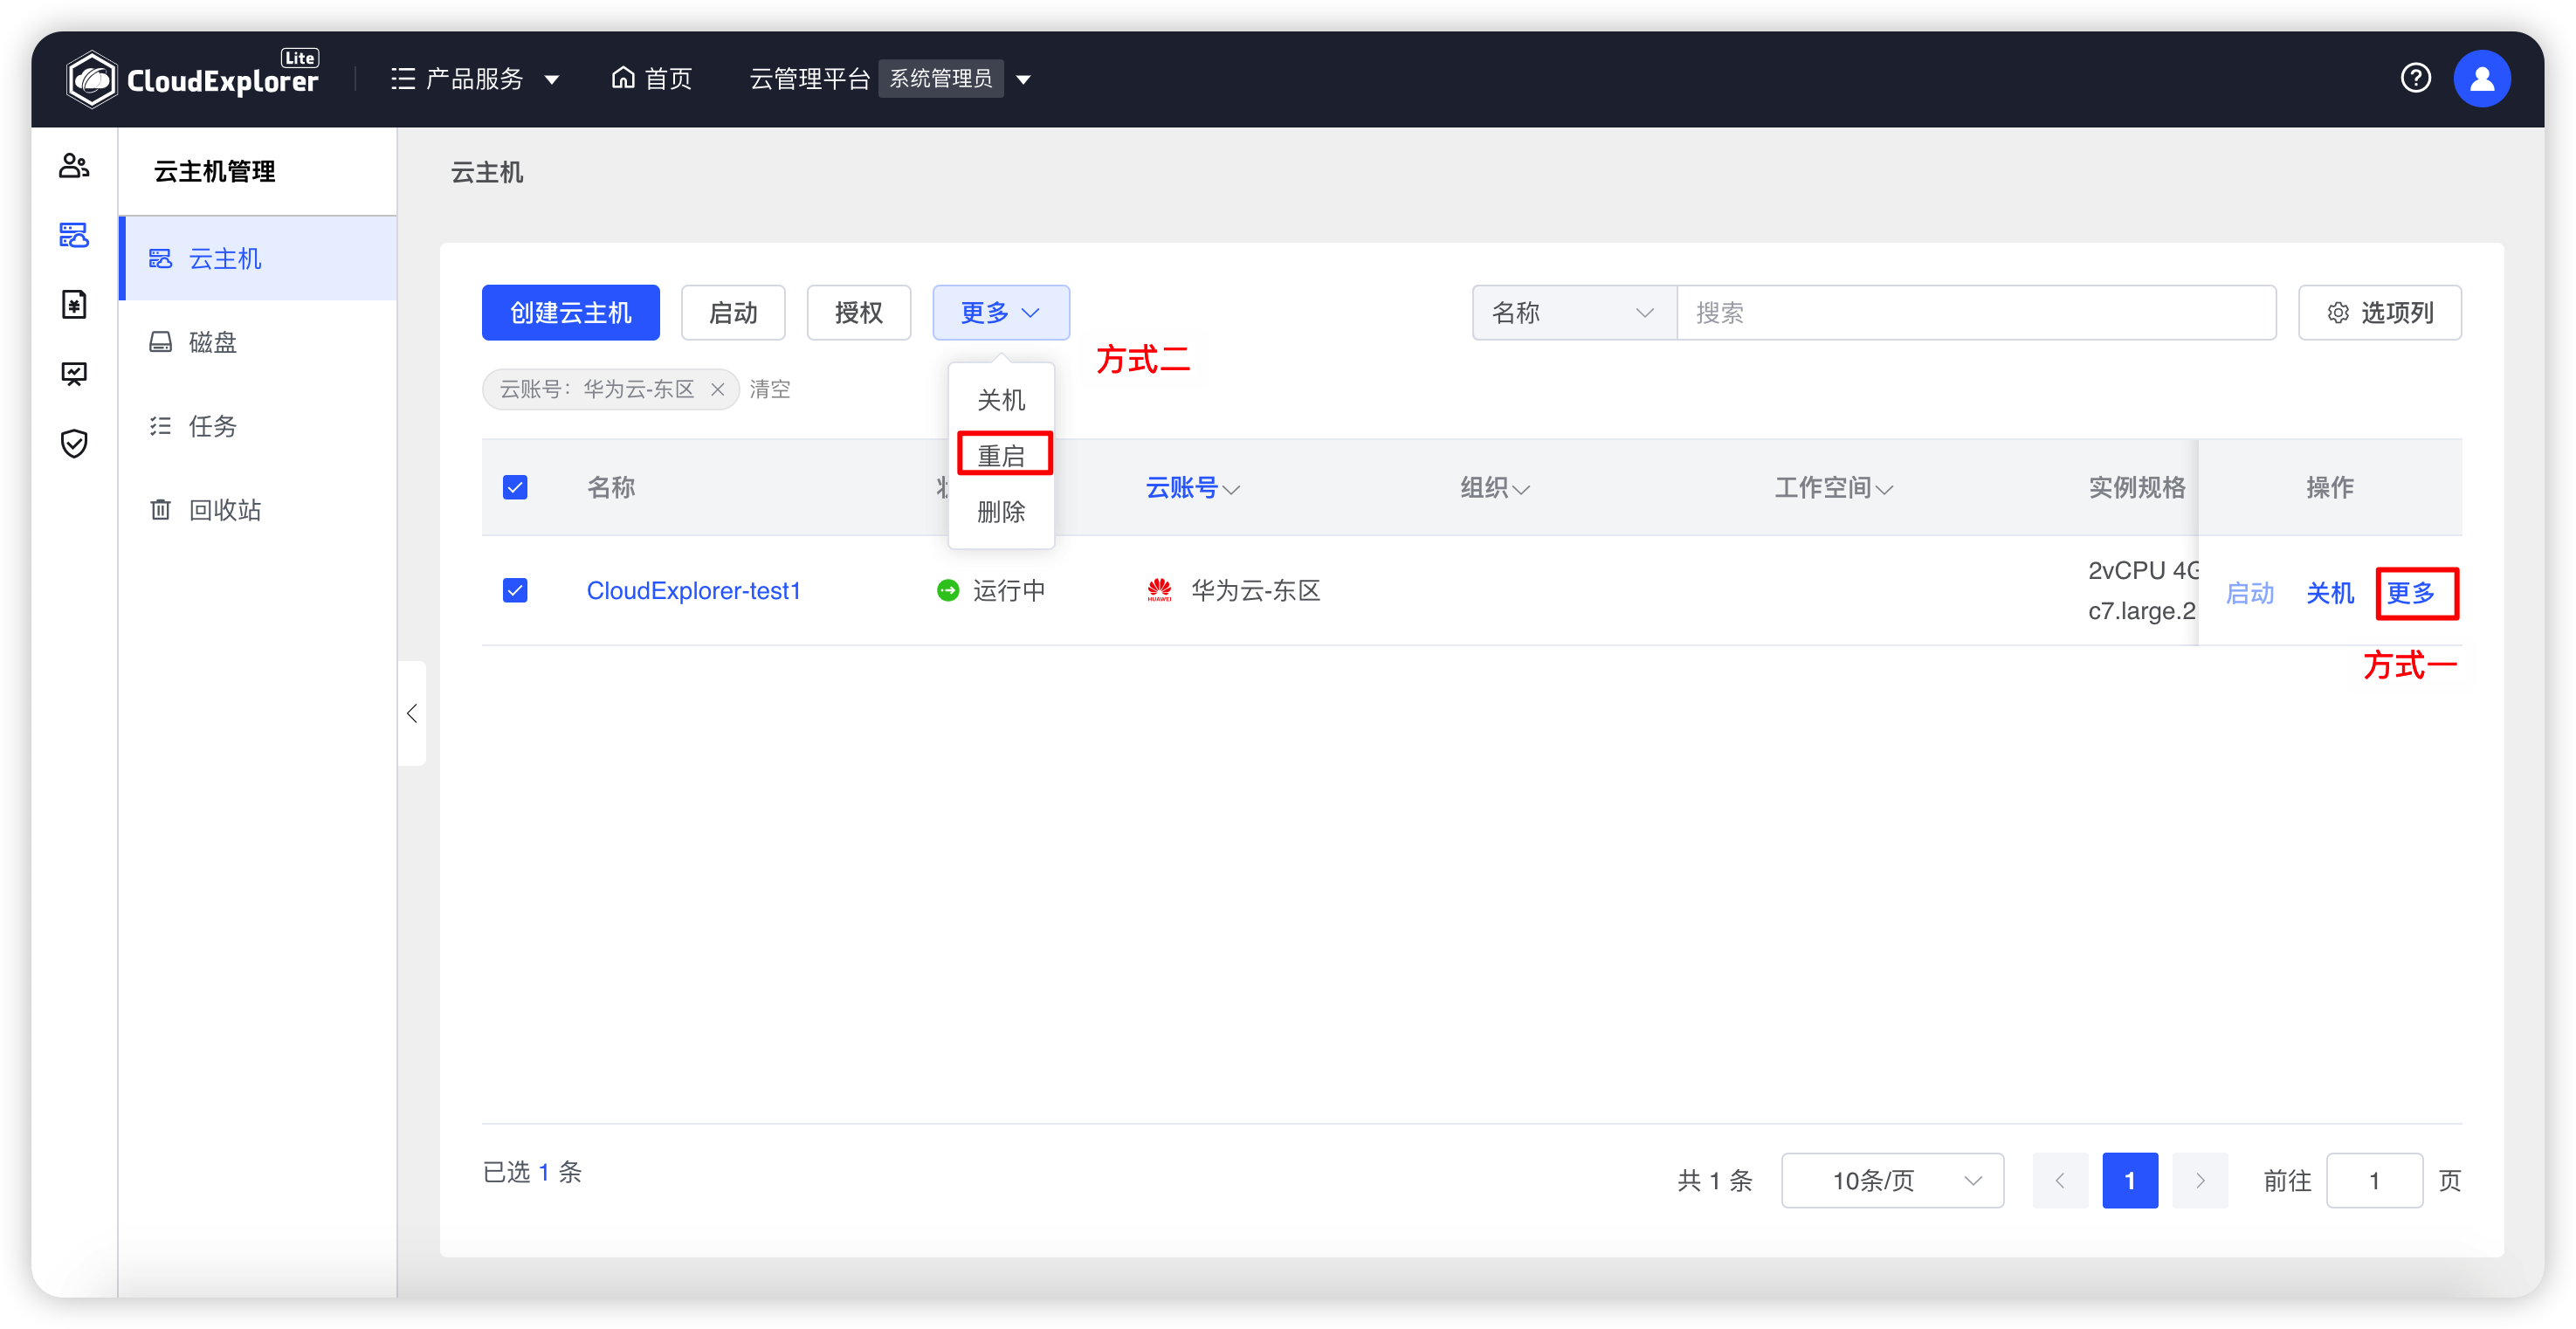Toggle the select-all header checkbox

[515, 487]
